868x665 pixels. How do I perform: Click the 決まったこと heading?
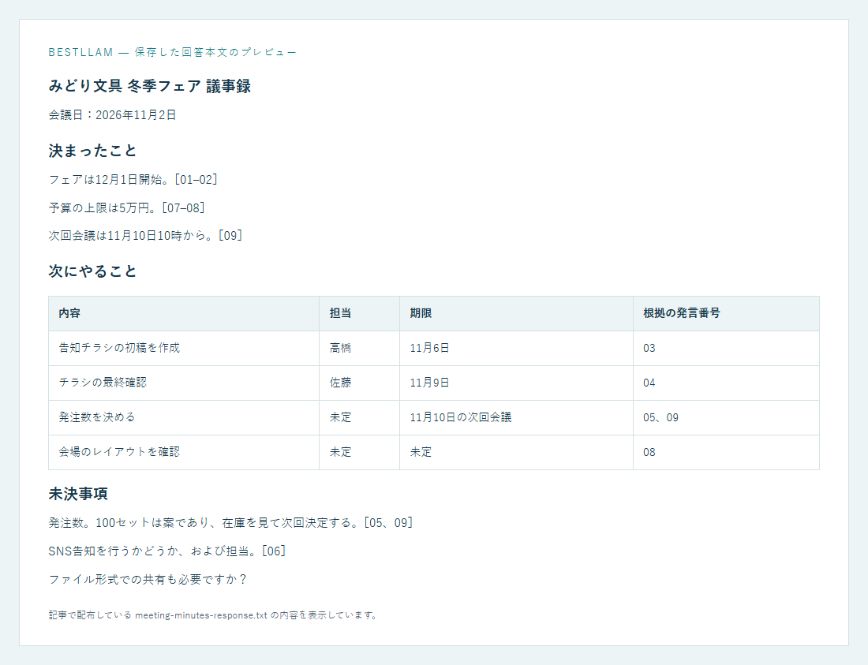[x=92, y=151]
